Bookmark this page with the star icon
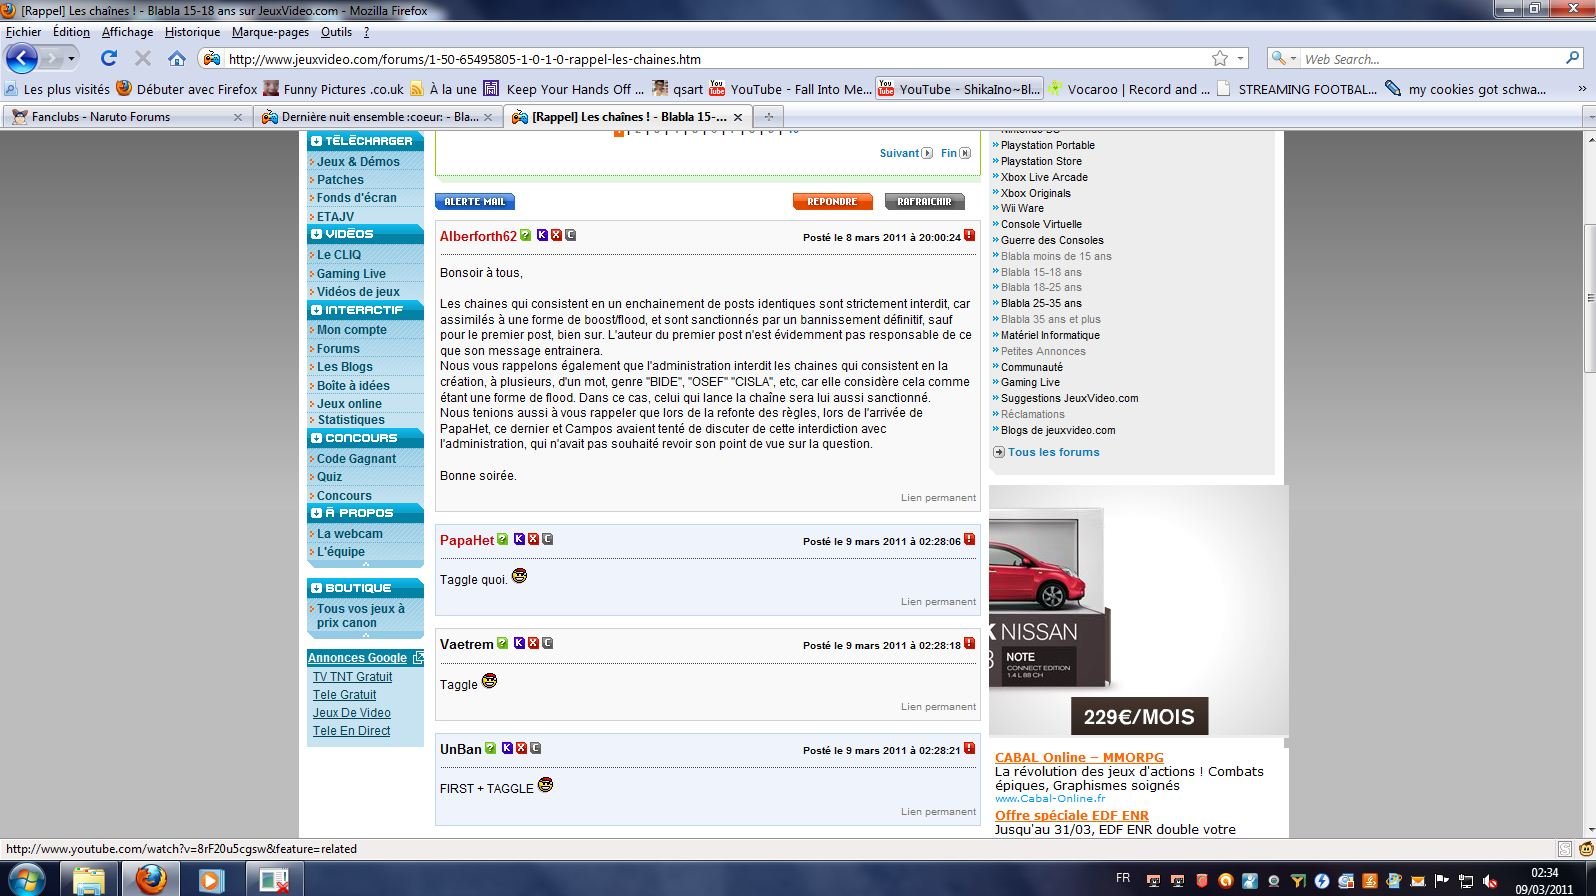 [1220, 59]
